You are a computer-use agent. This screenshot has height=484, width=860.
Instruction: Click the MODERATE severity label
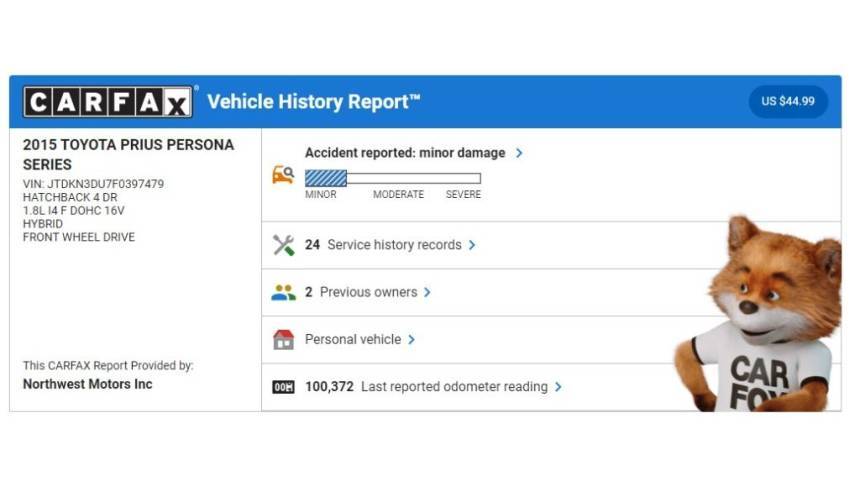398,195
